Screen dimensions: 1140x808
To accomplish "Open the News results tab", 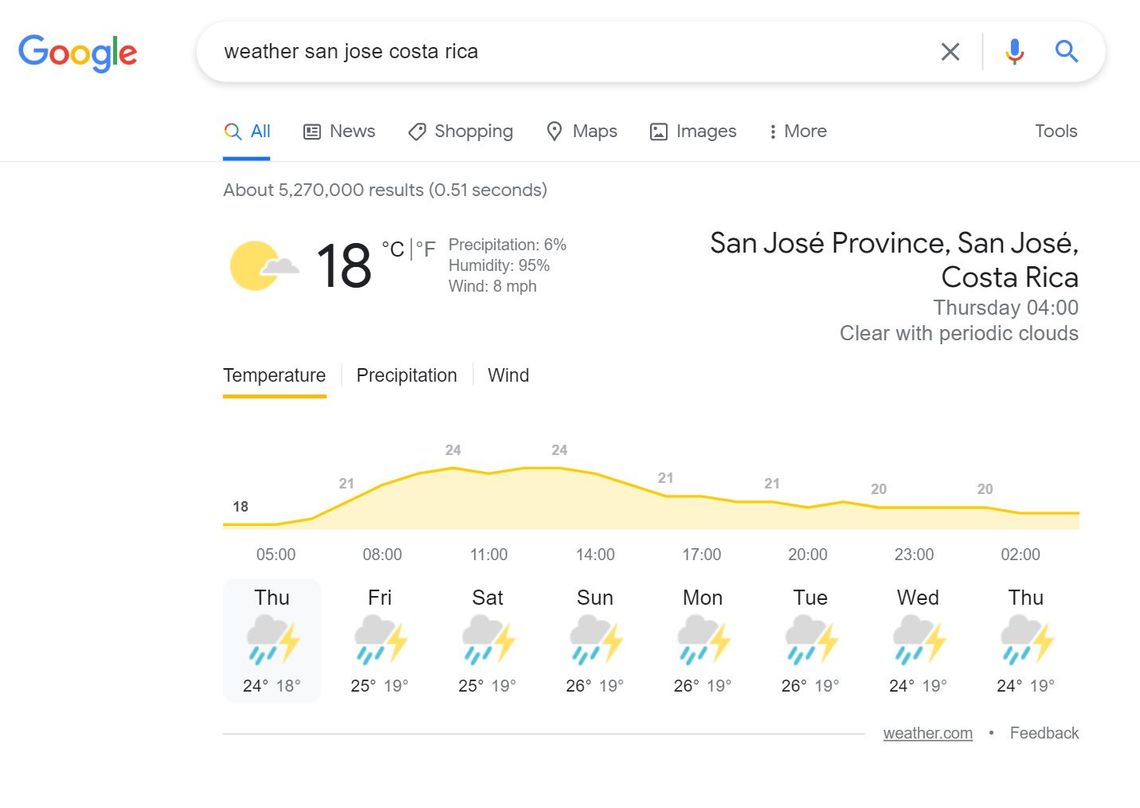I will point(339,132).
